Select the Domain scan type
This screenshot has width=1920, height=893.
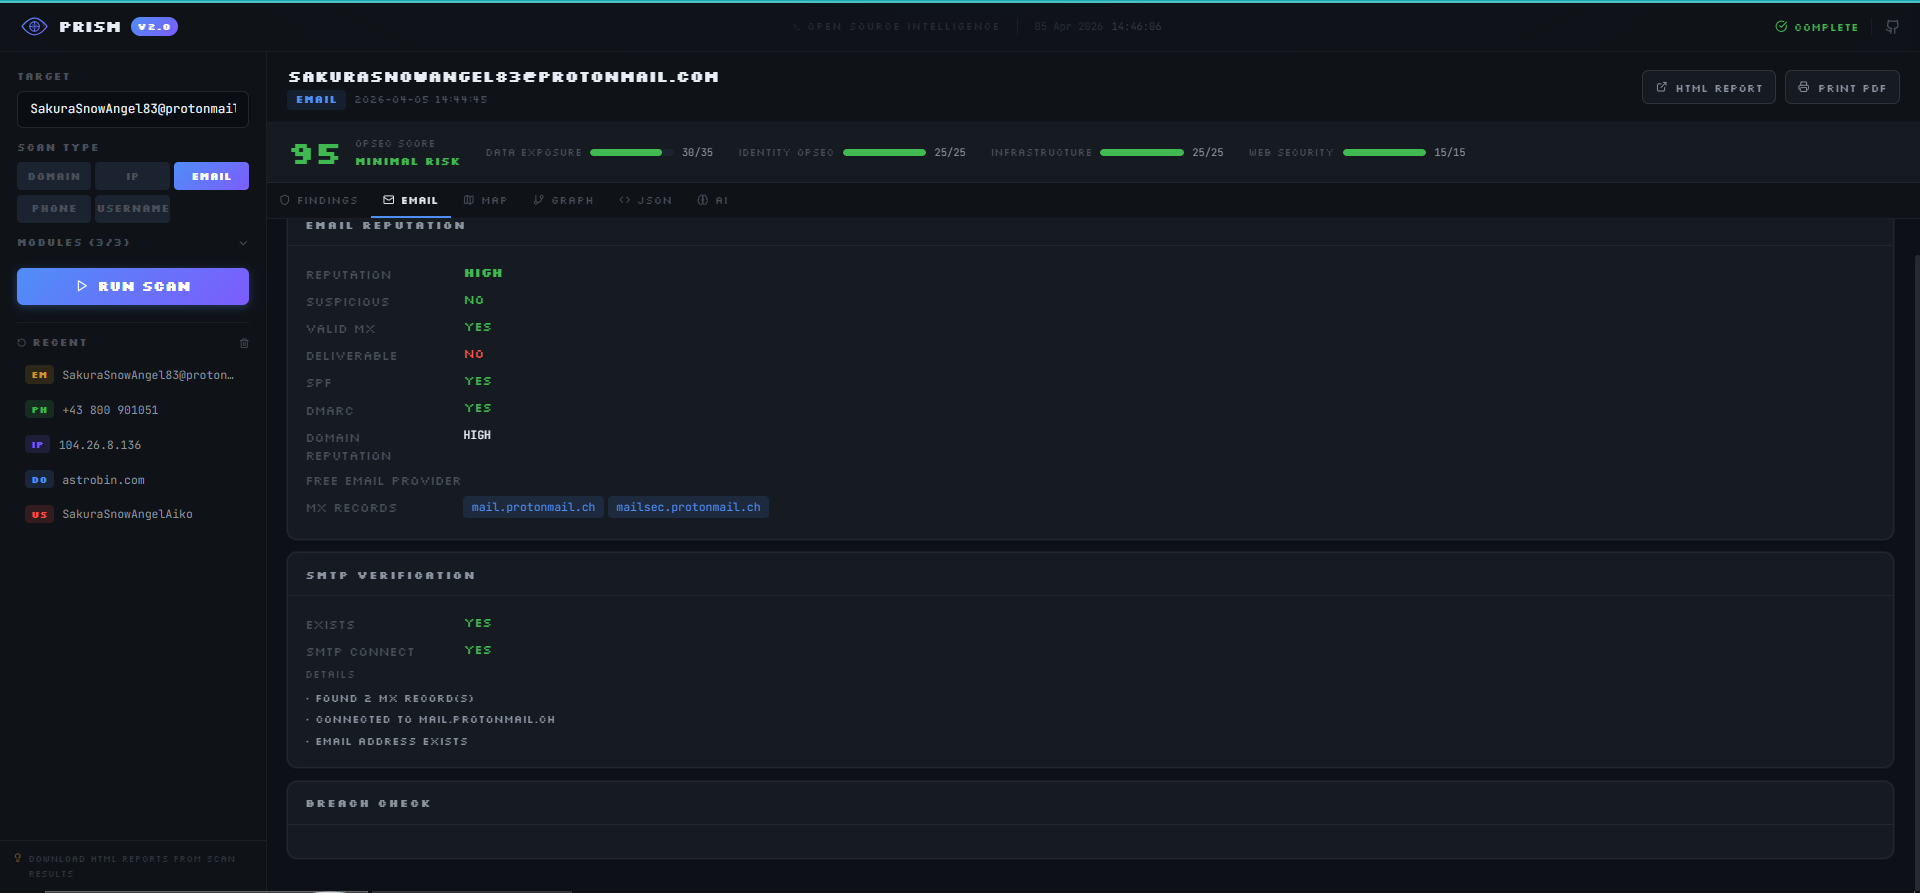click(x=54, y=176)
